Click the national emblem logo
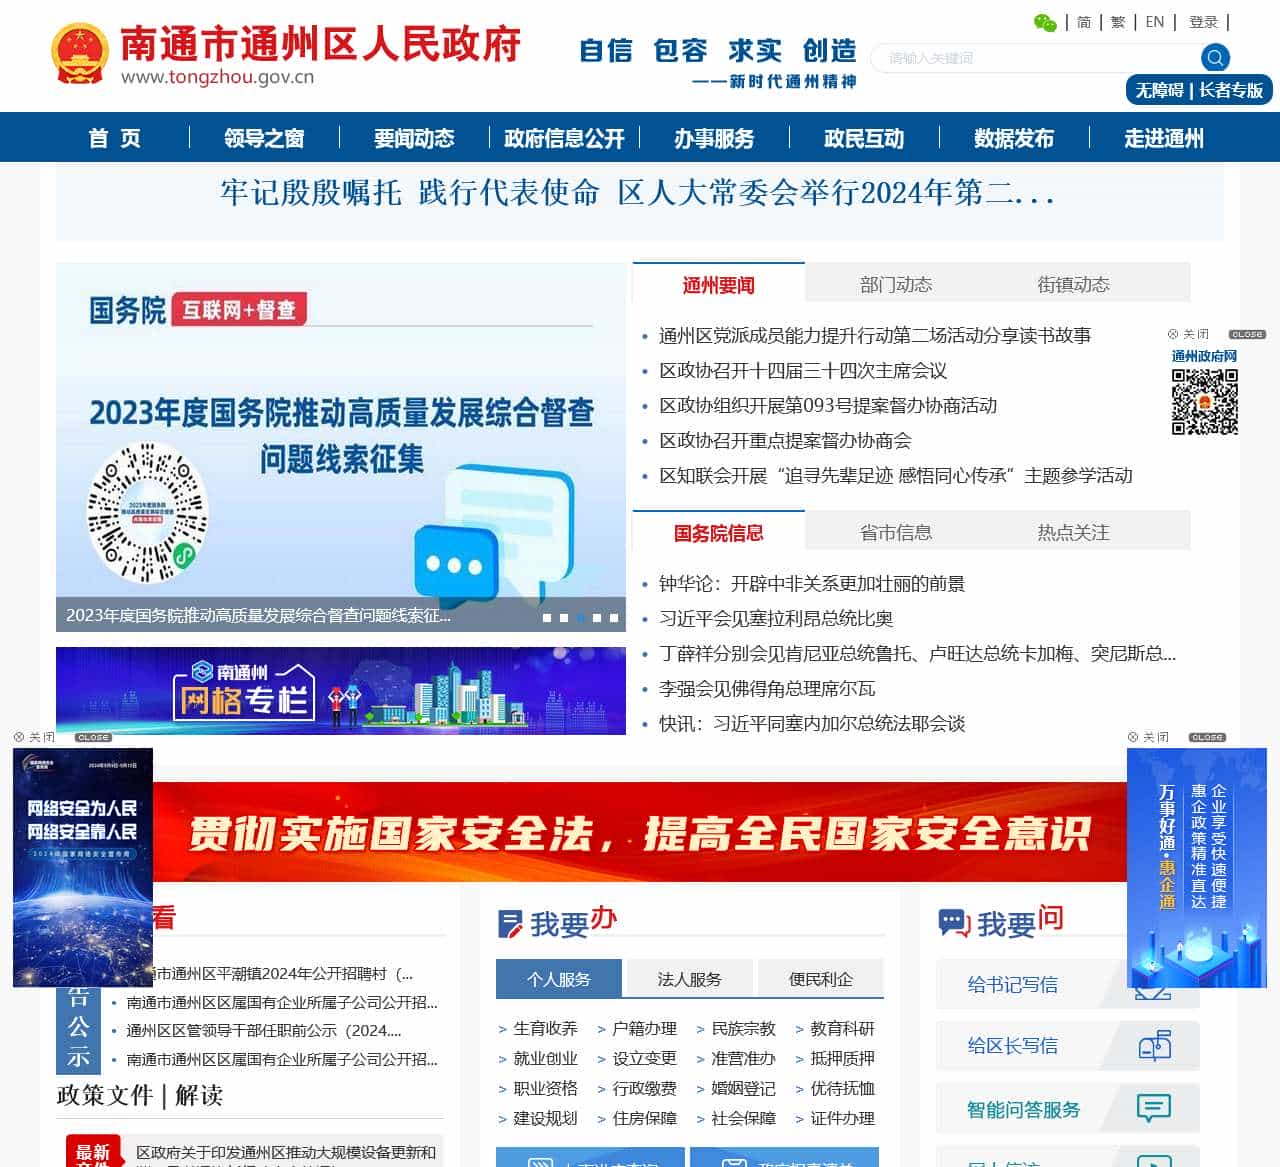The height and width of the screenshot is (1167, 1280). (79, 52)
